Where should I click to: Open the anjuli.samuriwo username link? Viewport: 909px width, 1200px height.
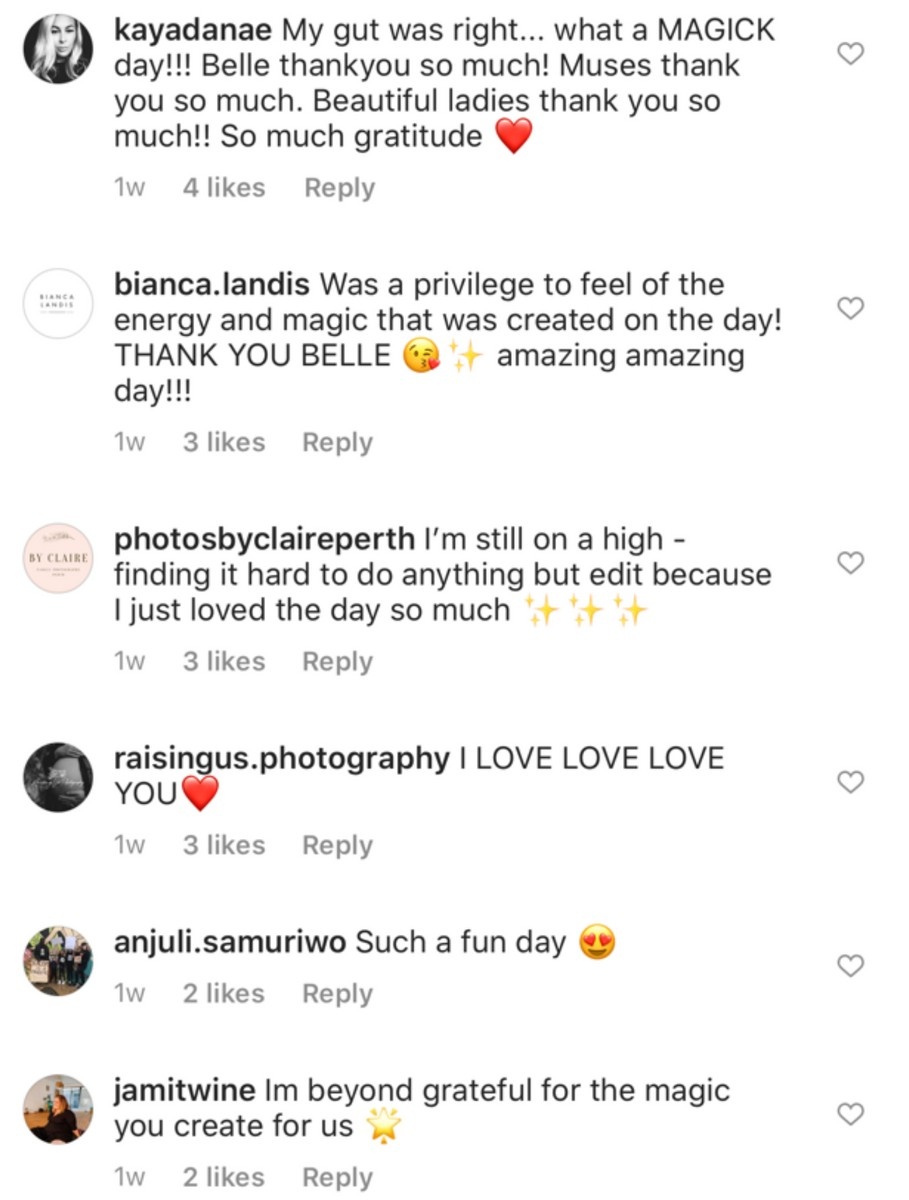pos(231,942)
